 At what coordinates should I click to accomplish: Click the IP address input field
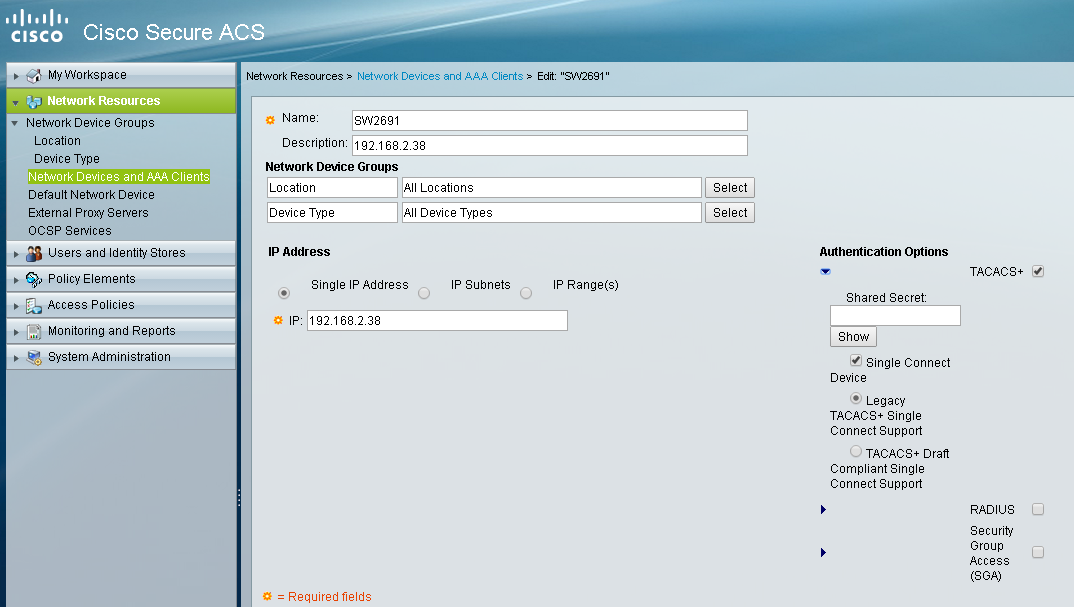pos(437,321)
